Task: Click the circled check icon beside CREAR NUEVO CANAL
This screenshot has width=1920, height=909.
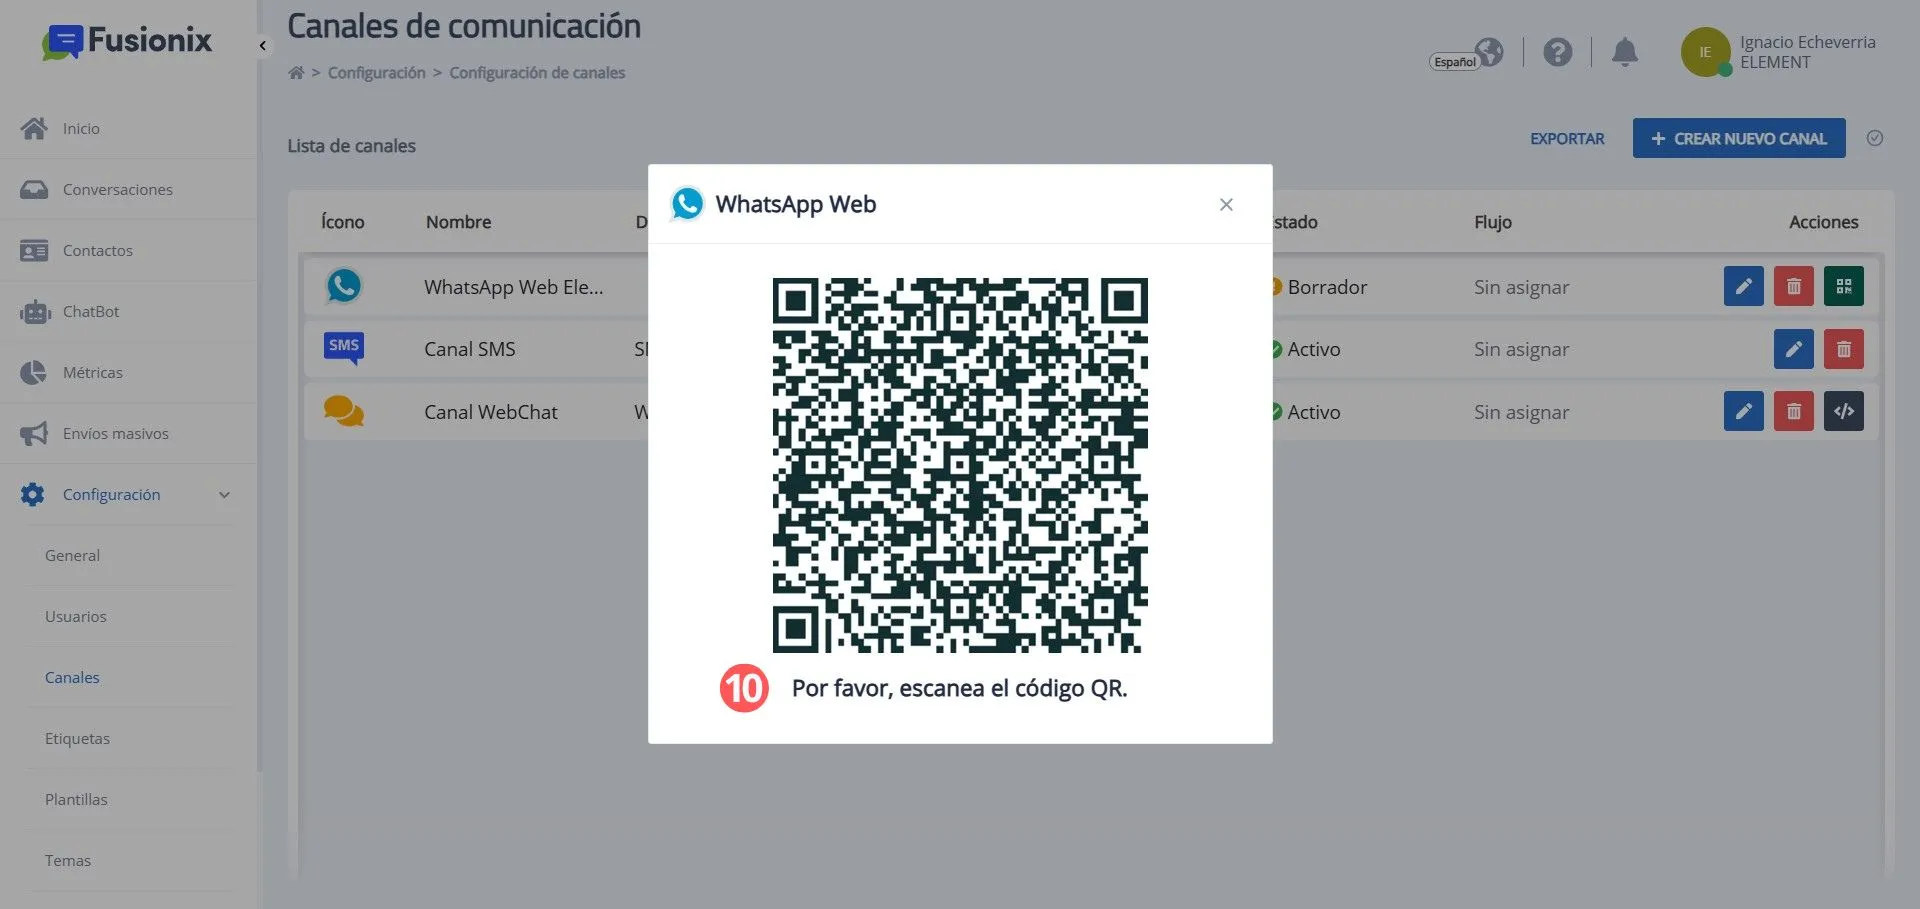Action: (x=1875, y=138)
